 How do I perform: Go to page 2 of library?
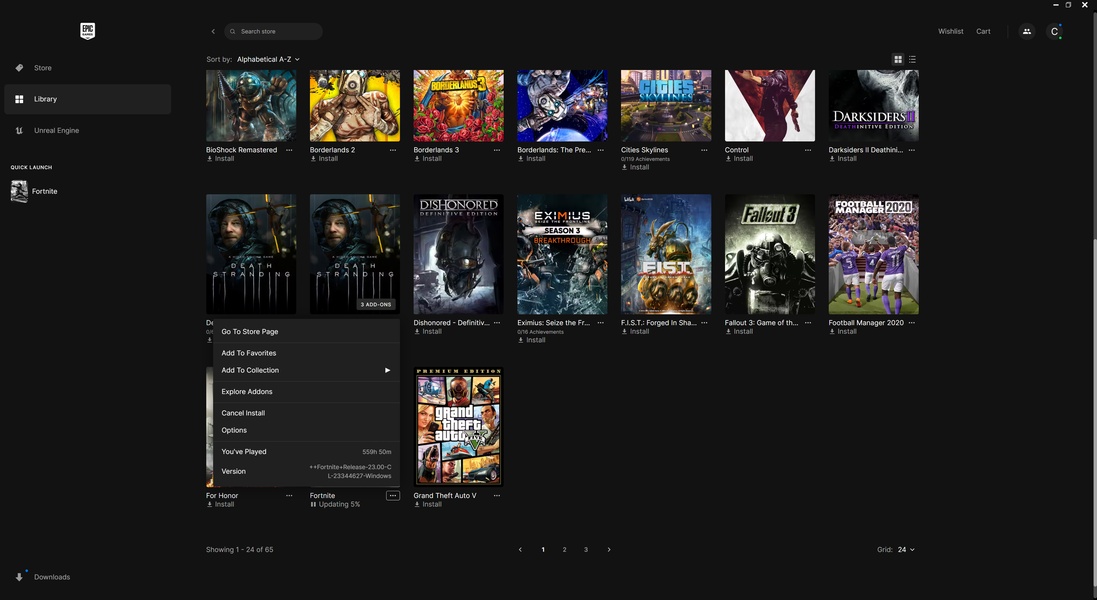click(x=564, y=549)
